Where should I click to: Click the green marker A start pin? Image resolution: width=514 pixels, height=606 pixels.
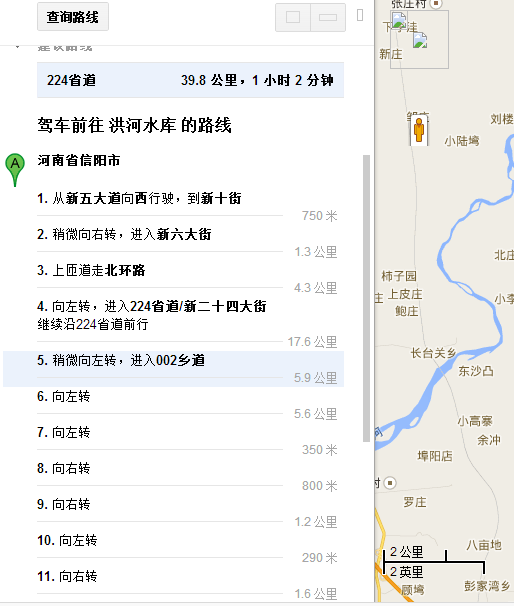click(15, 169)
